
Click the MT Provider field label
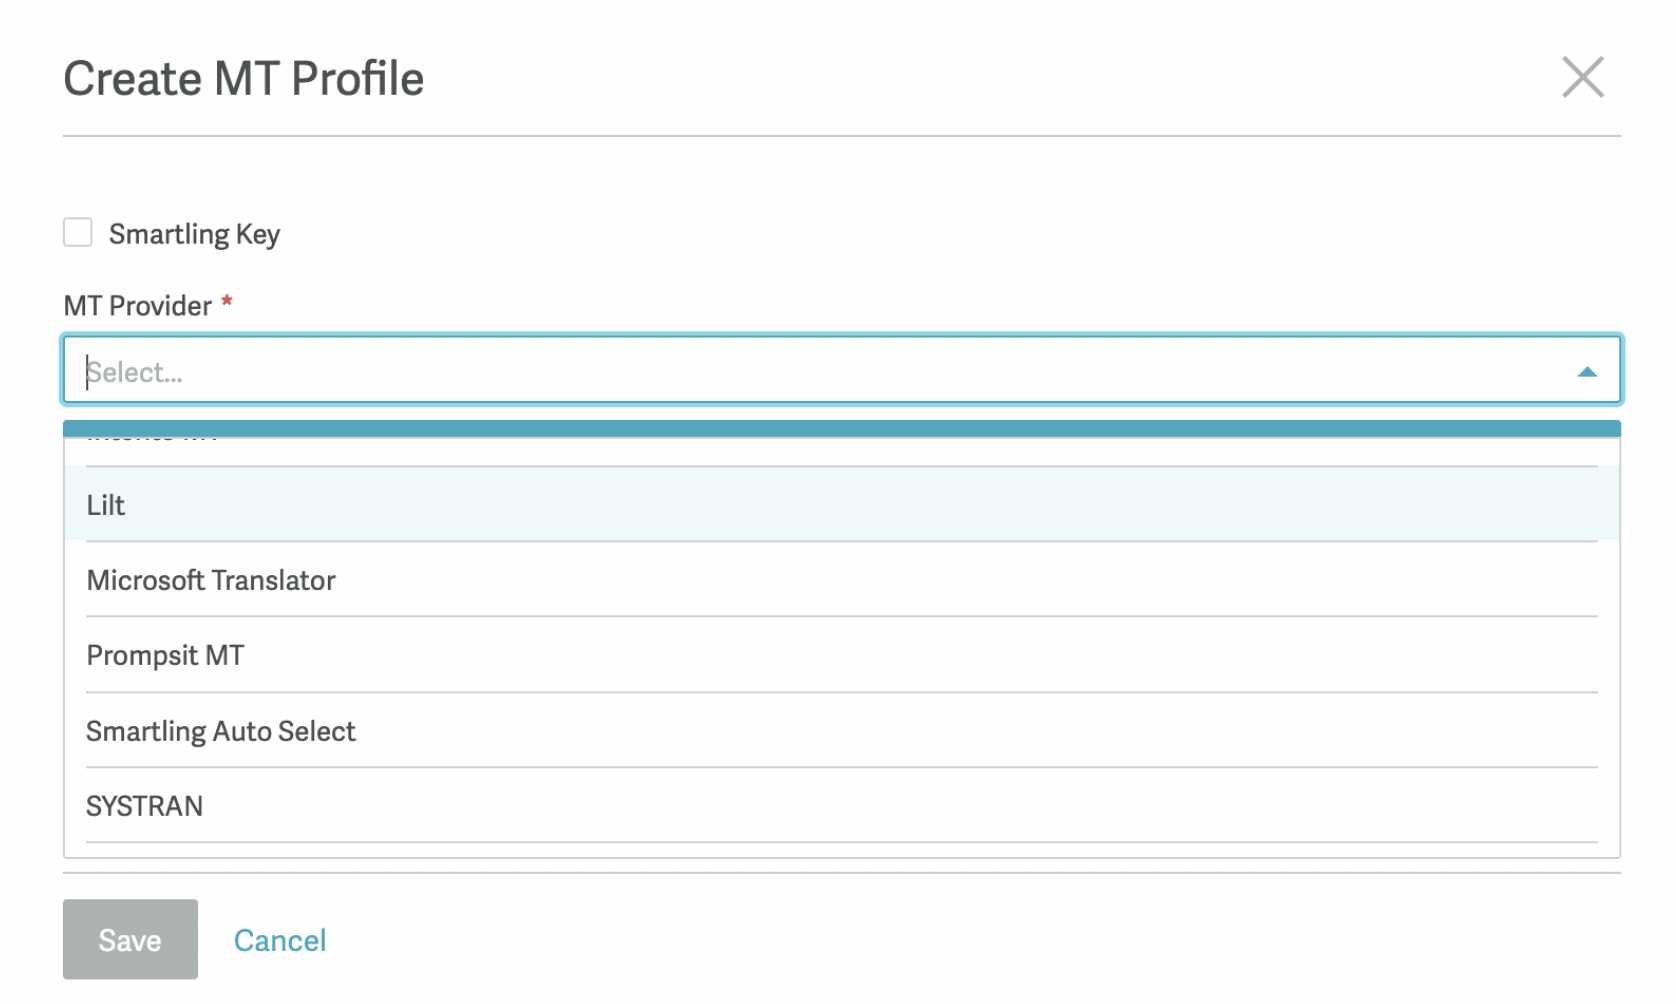138,305
